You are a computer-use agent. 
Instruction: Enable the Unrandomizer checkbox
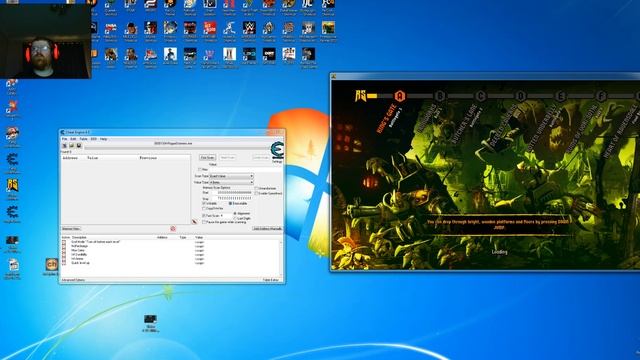coord(256,188)
